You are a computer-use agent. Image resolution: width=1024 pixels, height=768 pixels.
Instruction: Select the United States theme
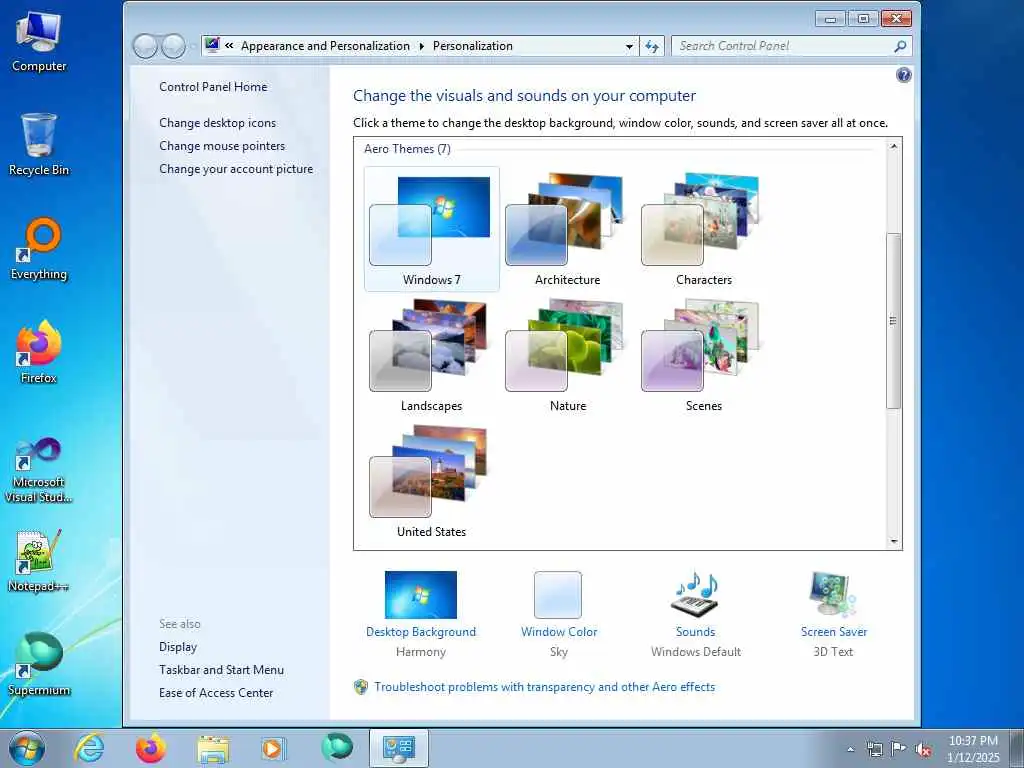(432, 481)
